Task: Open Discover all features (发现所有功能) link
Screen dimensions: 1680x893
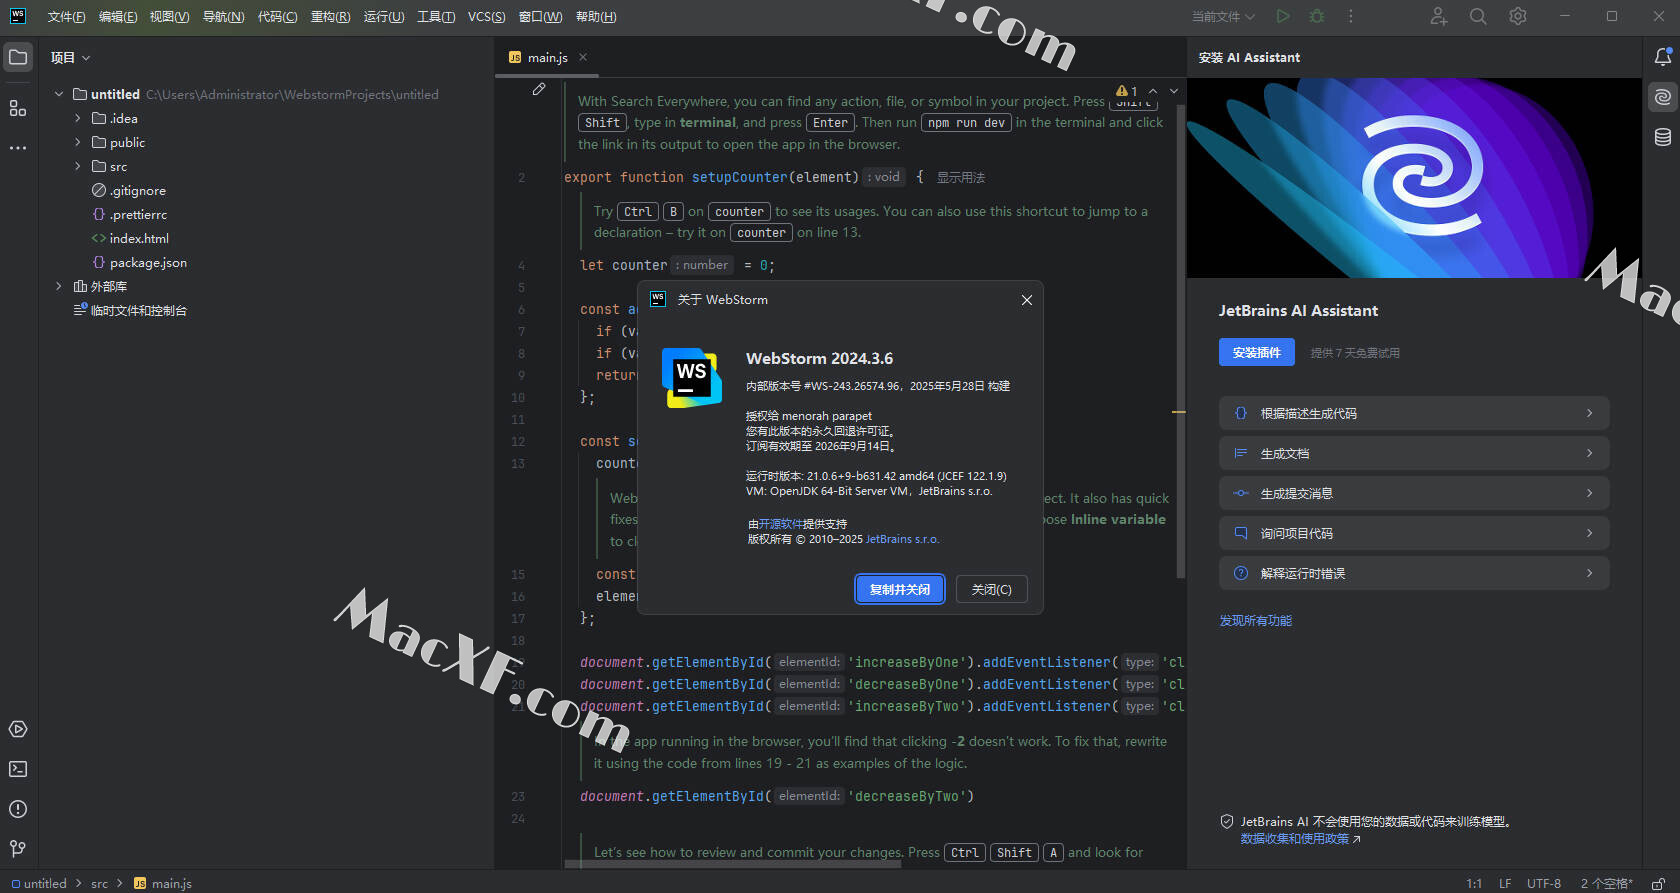Action: point(1255,621)
